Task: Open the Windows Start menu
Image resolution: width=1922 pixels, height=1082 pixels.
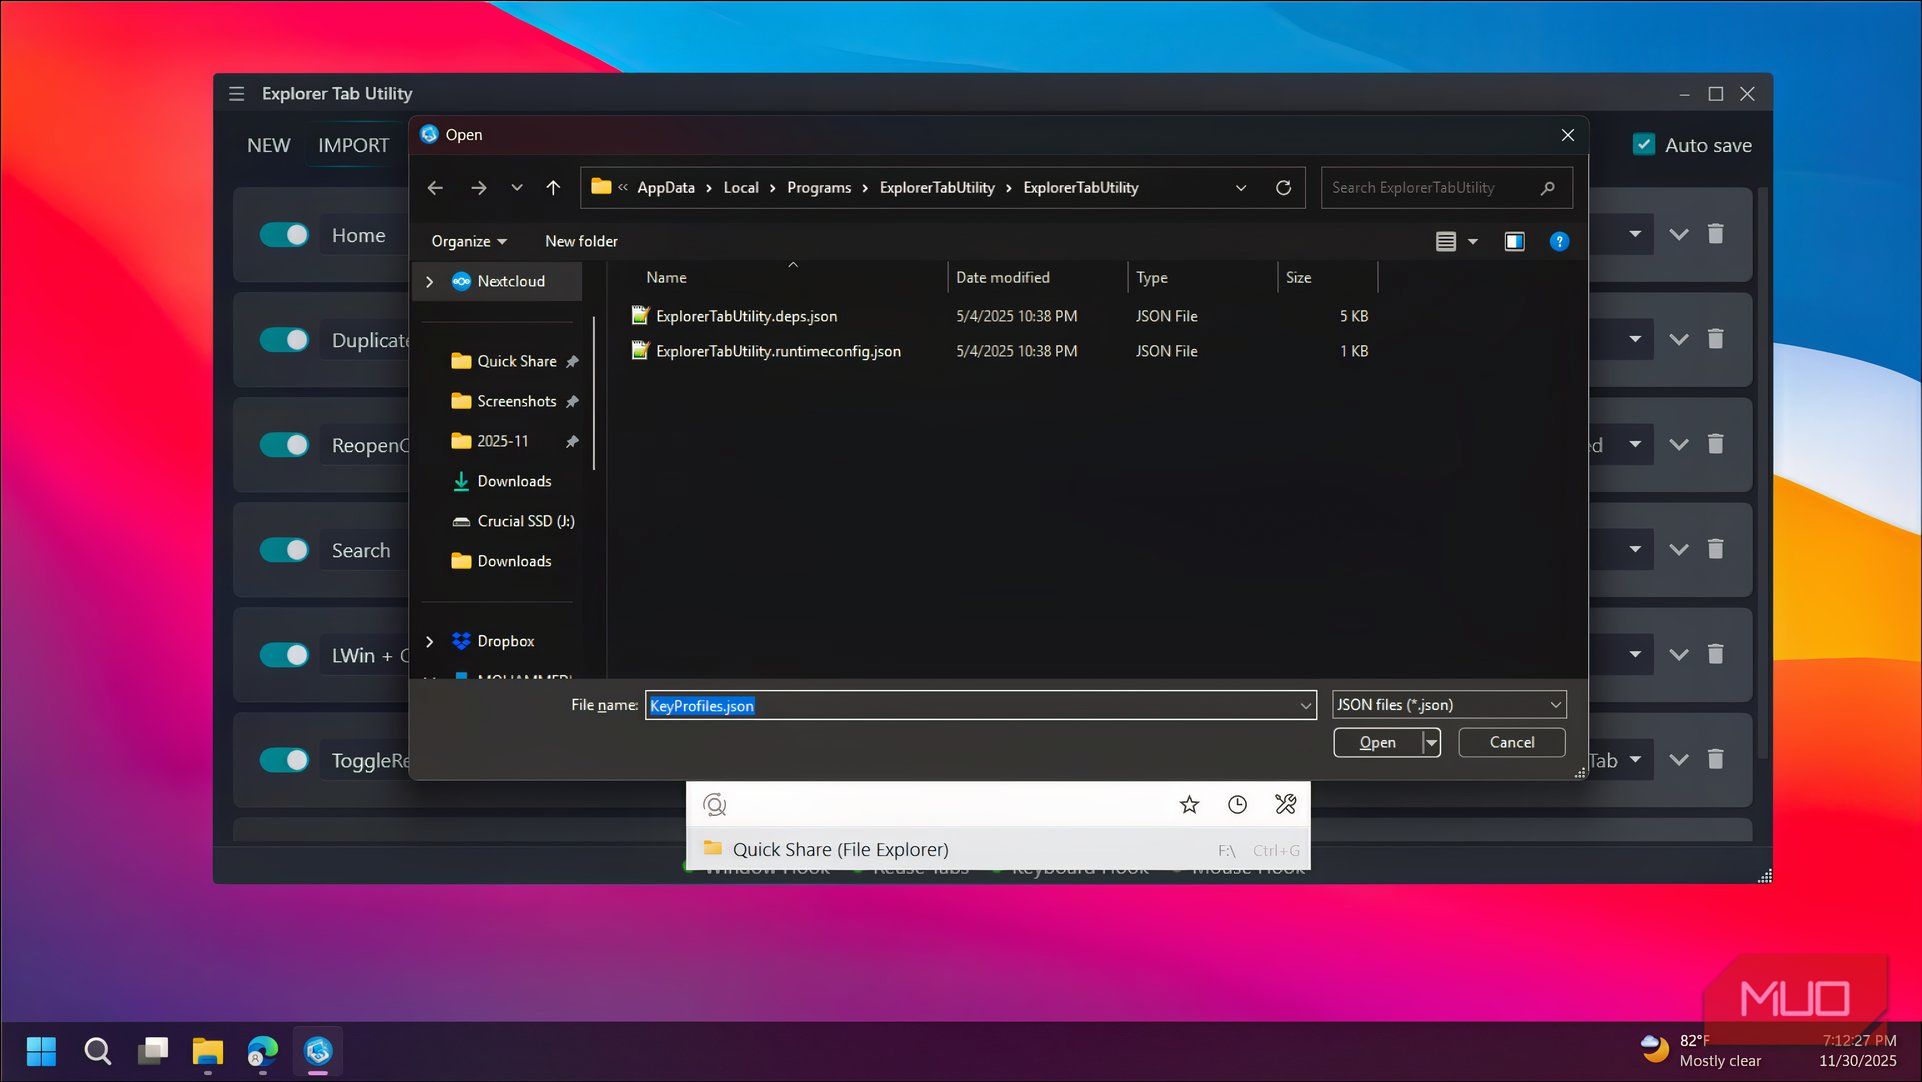Action: coord(41,1051)
